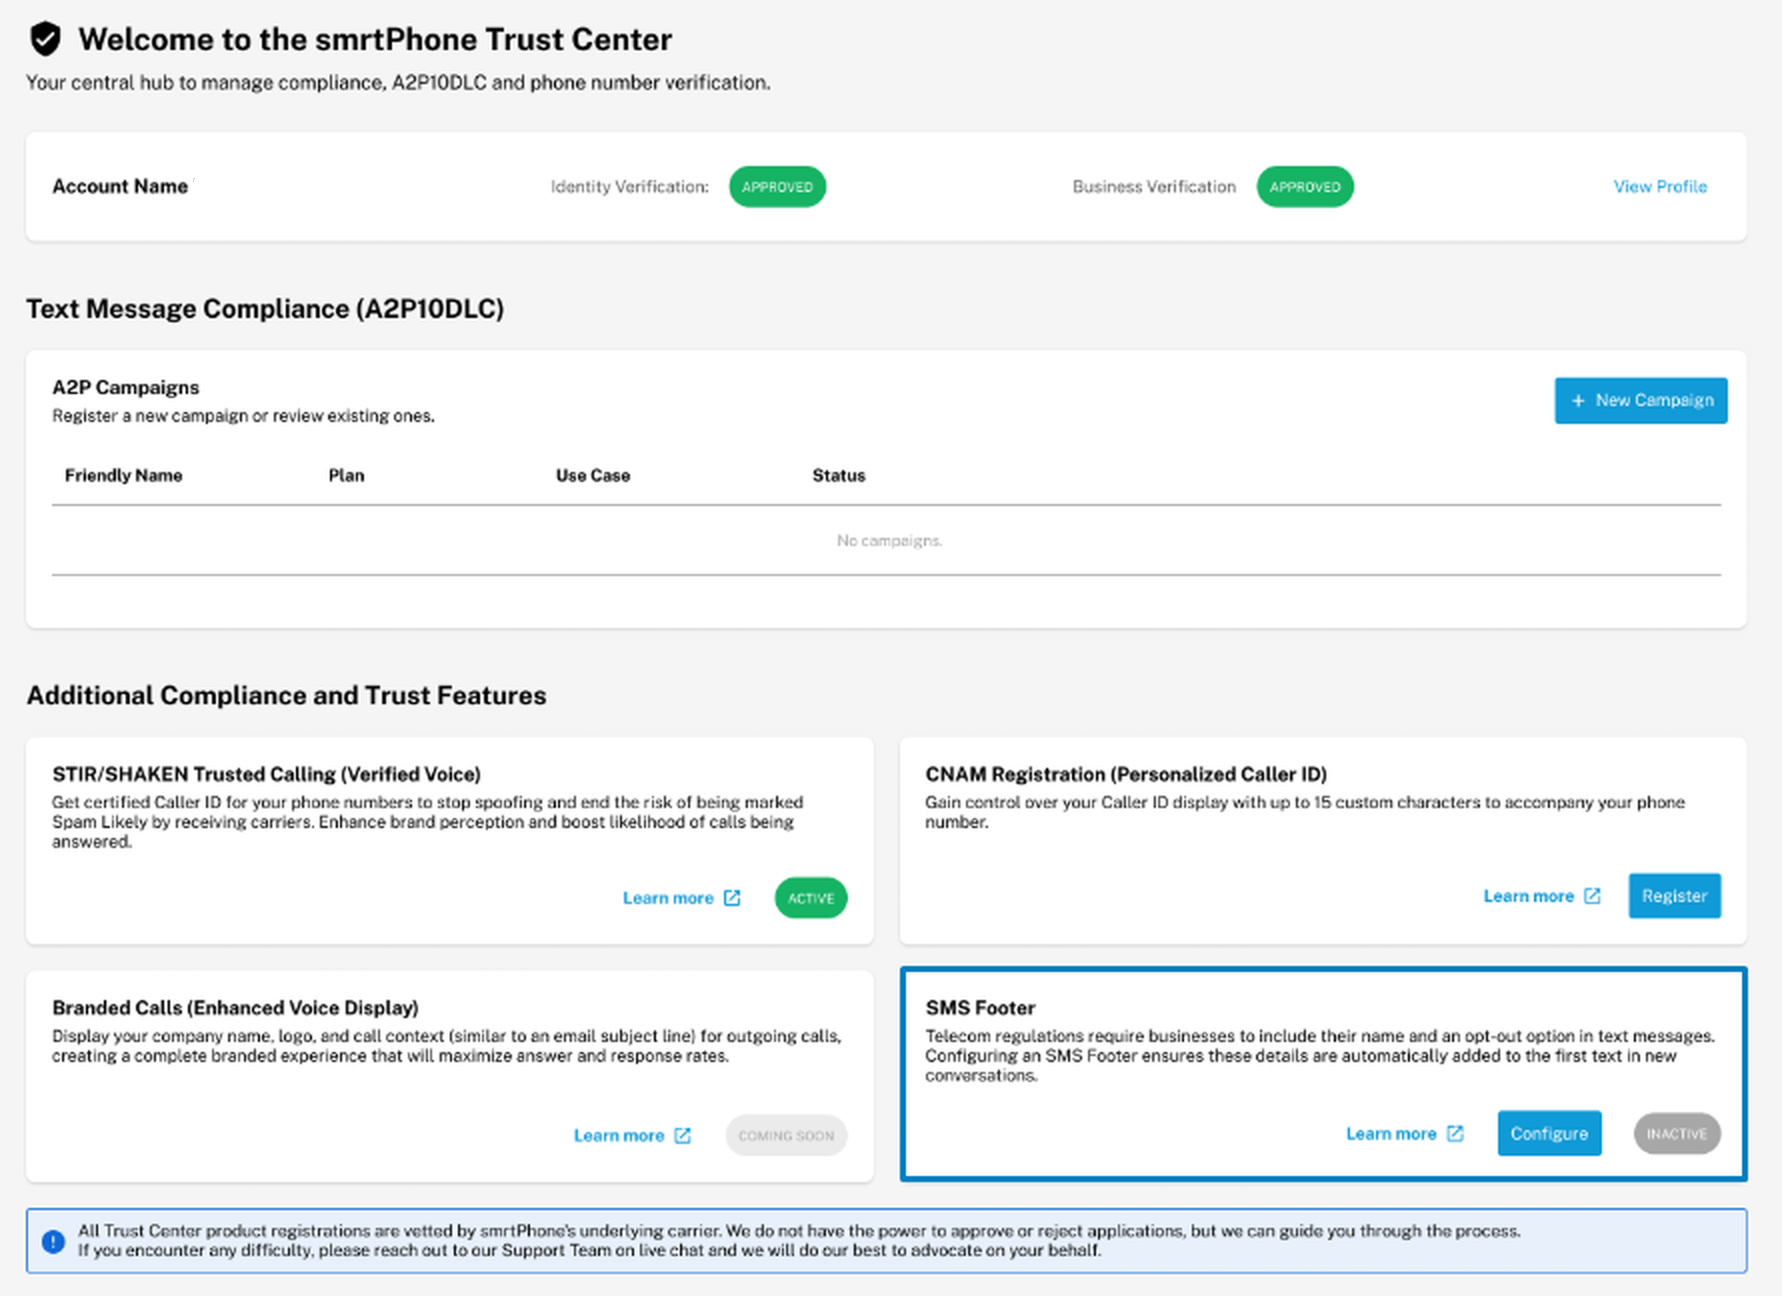Image resolution: width=1782 pixels, height=1296 pixels.
Task: Click the shield icon beside Trust Center title
Action: point(45,39)
